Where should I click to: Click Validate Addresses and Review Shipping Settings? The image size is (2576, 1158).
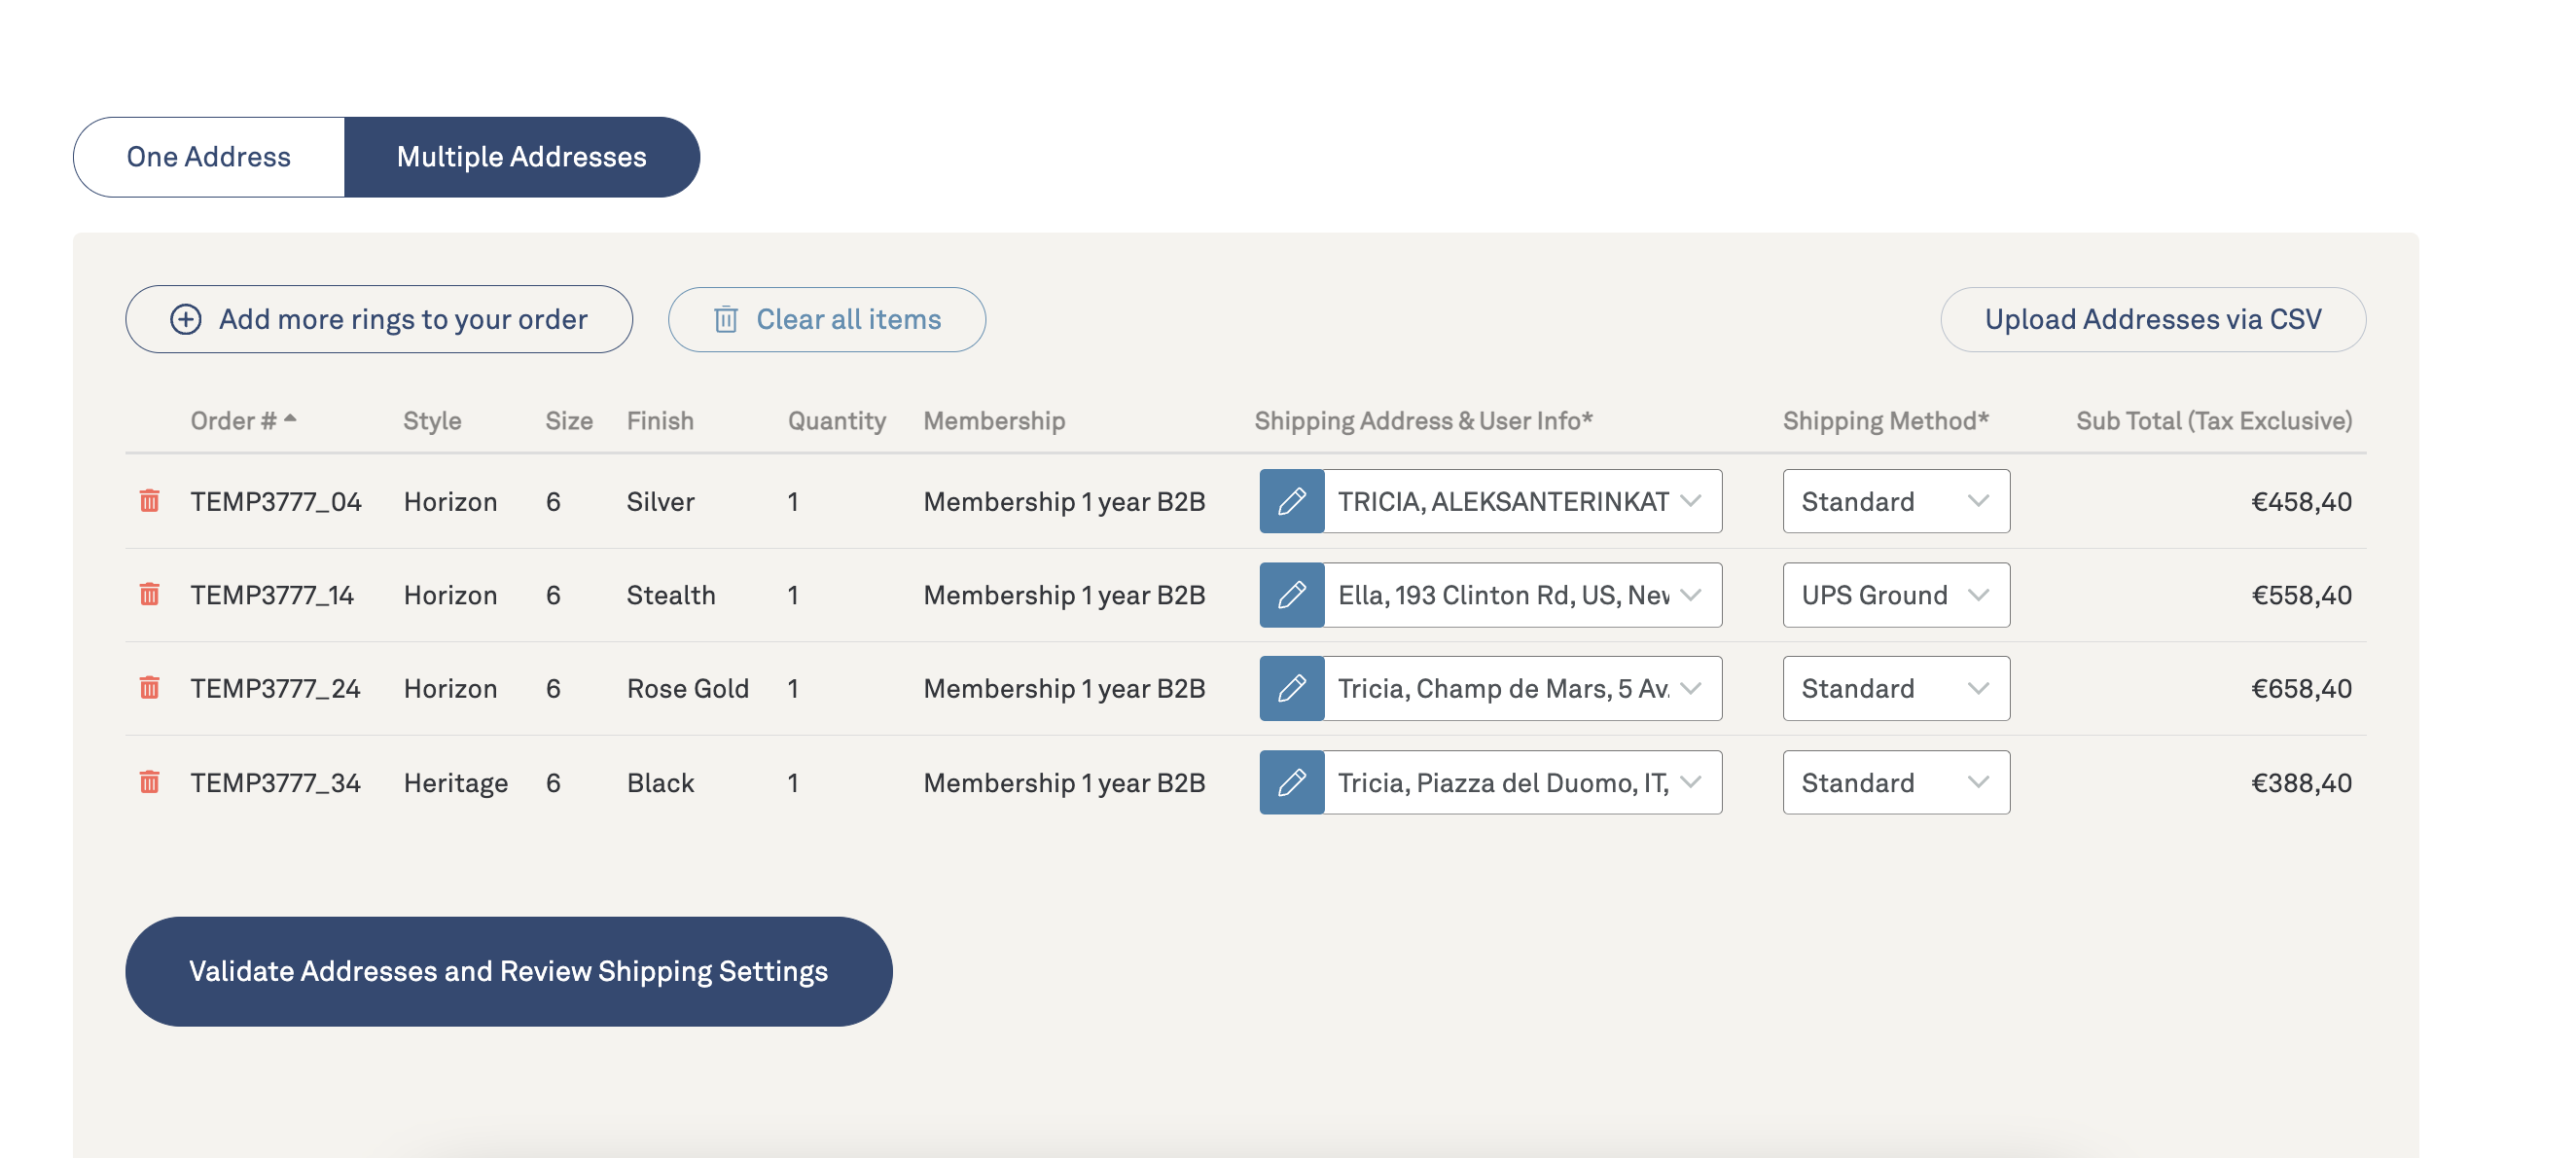click(509, 971)
